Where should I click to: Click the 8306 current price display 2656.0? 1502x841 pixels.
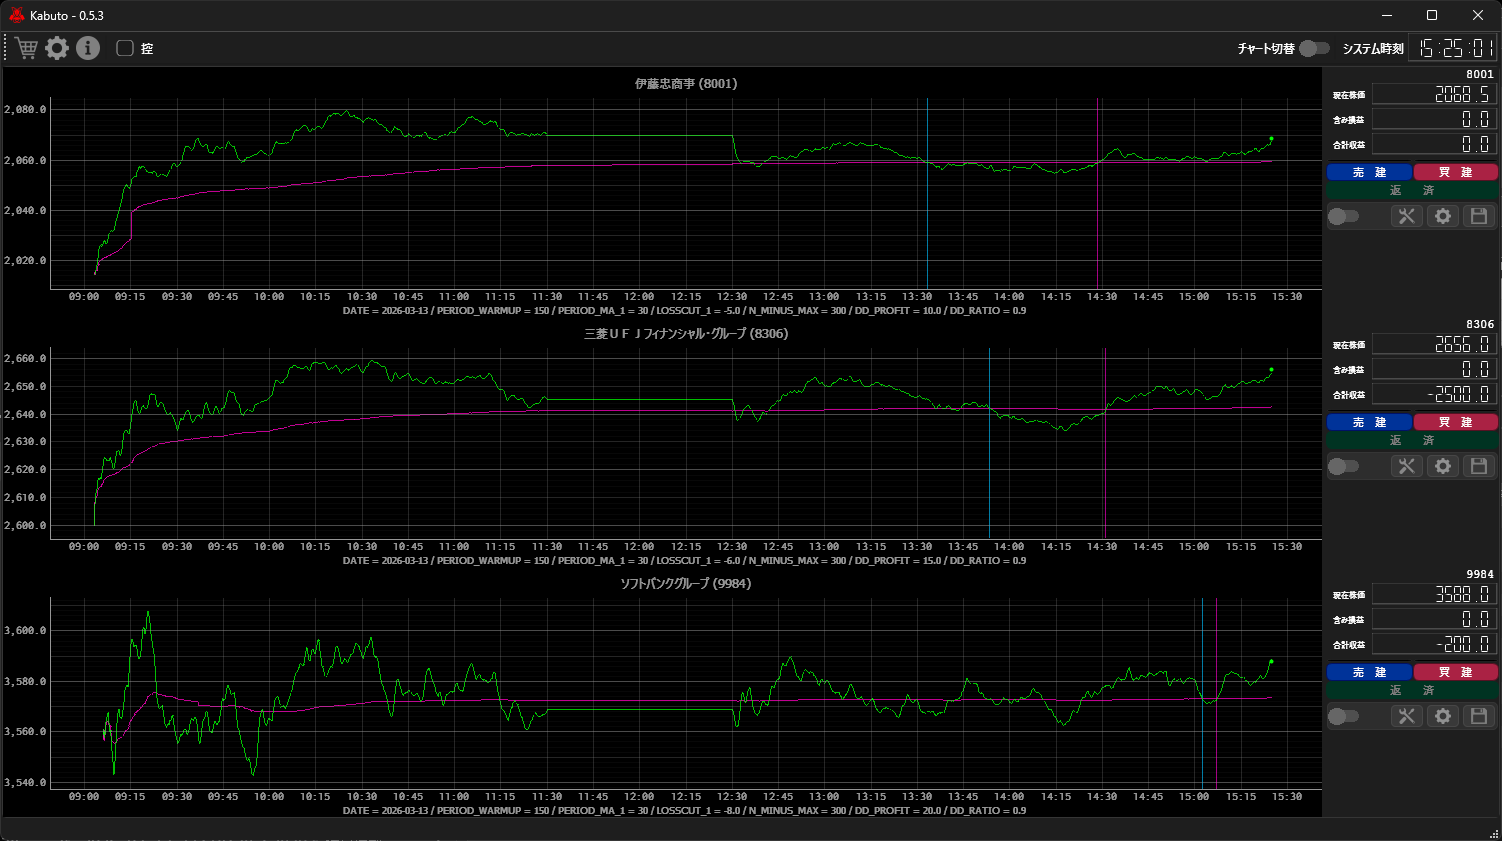click(1434, 344)
